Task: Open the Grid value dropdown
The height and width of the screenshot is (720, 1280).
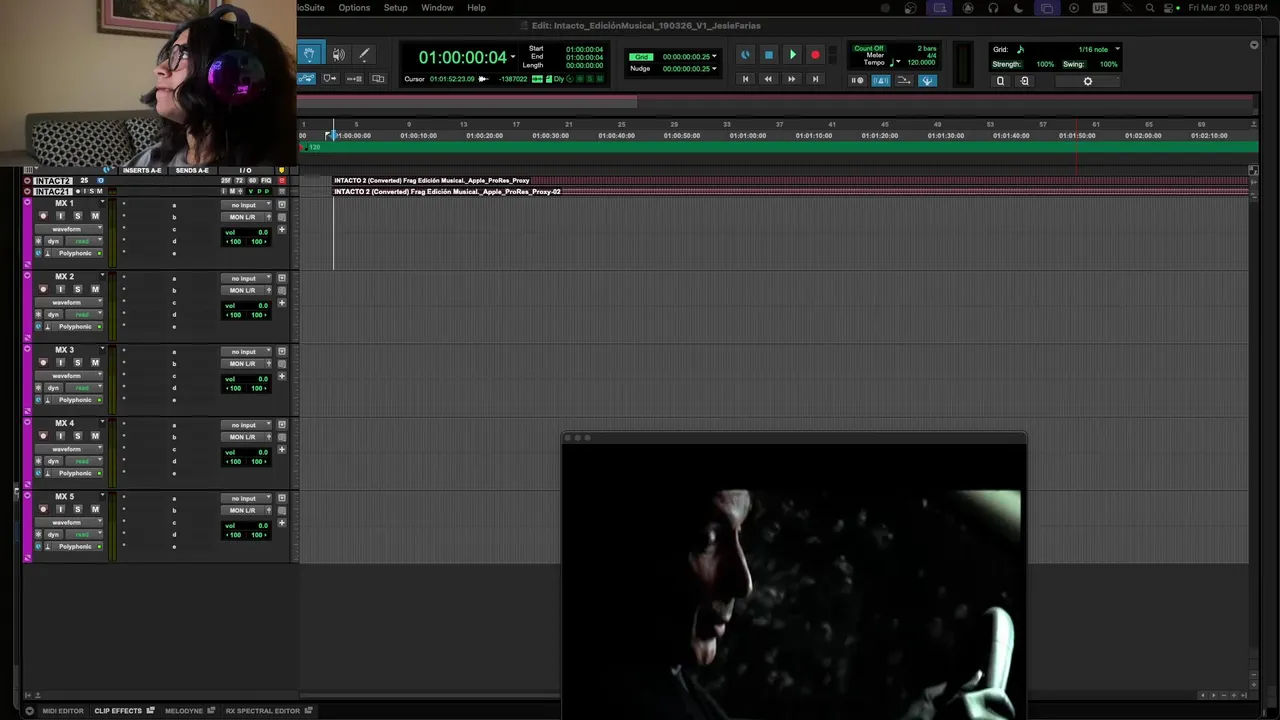Action: [x=714, y=57]
